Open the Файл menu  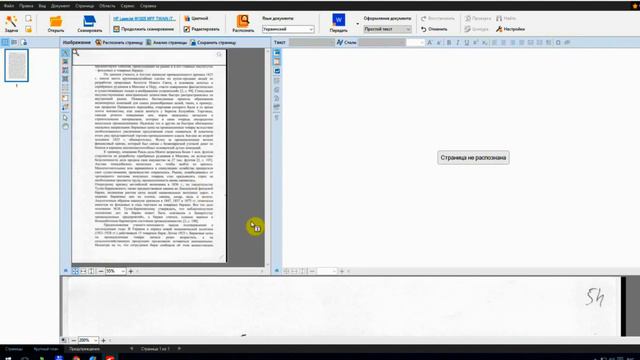click(x=9, y=6)
